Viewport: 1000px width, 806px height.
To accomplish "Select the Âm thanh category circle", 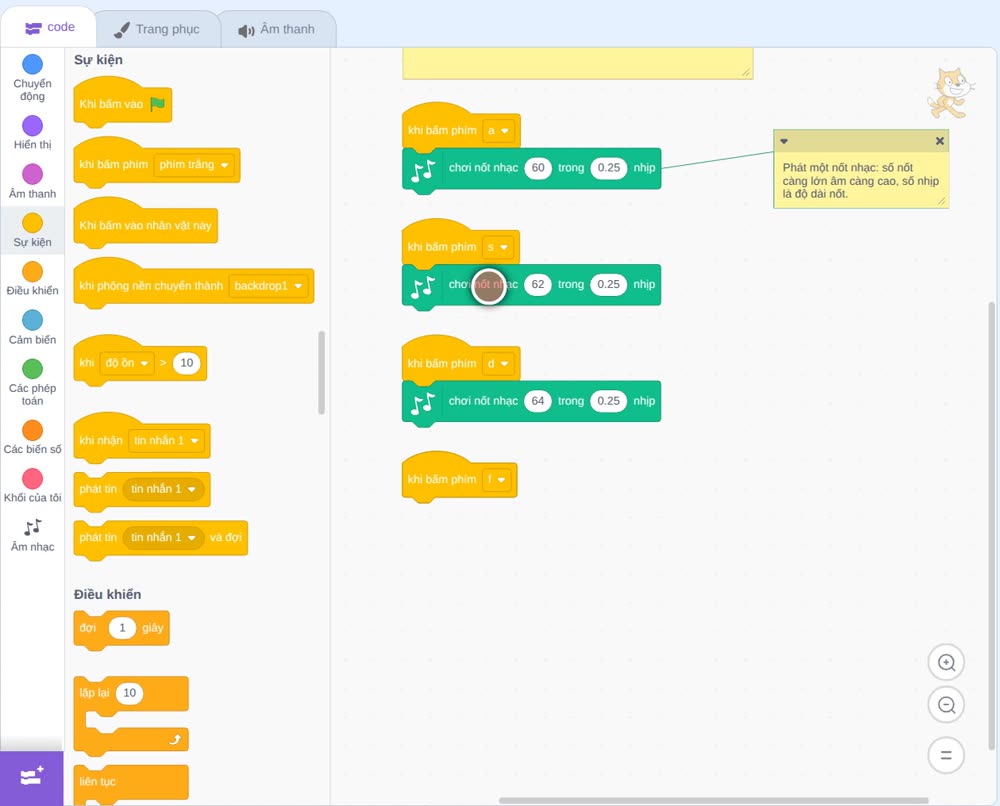I will [32, 173].
